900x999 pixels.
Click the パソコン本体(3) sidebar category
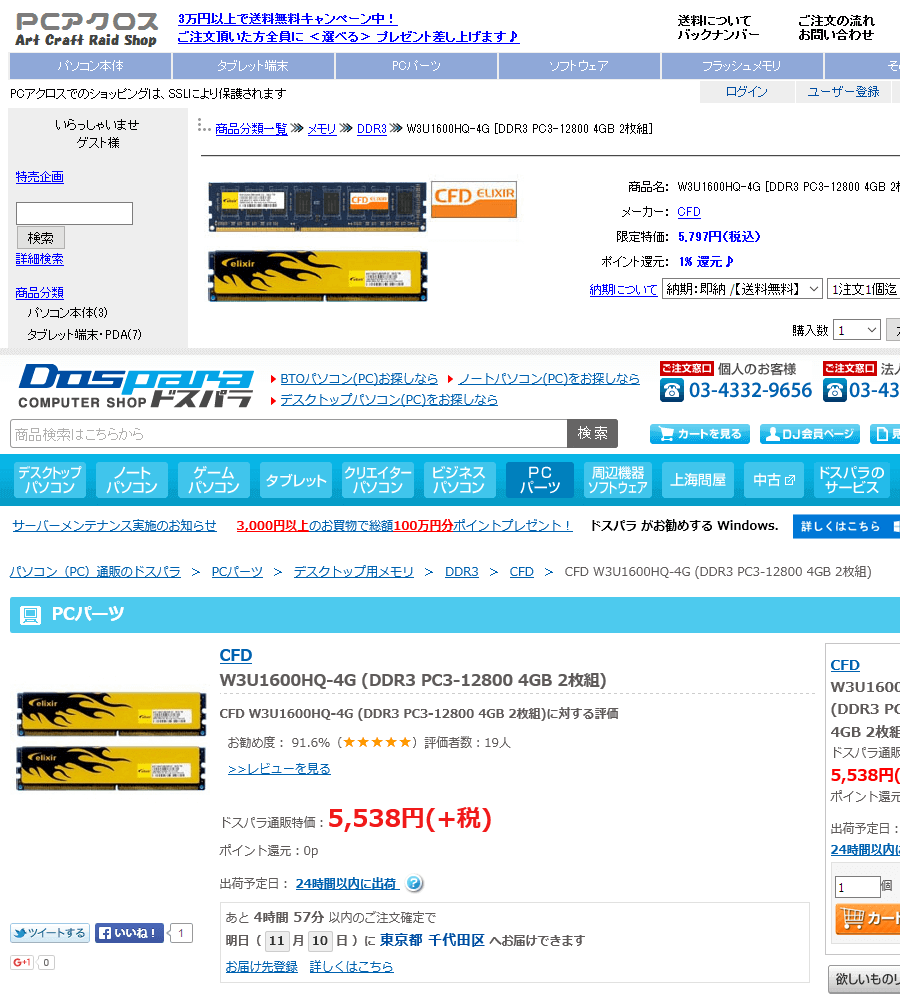pyautogui.click(x=67, y=313)
